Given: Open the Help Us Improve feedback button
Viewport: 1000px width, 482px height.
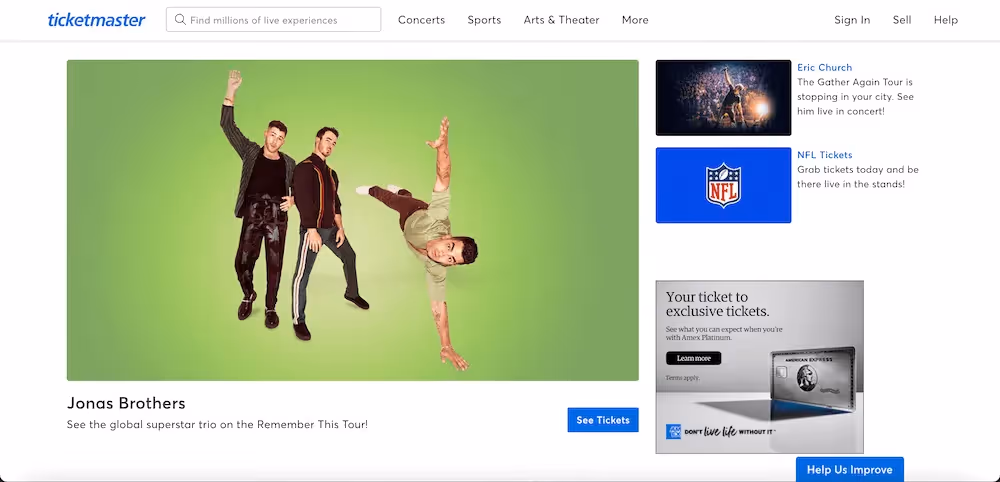Looking at the screenshot, I should 849,470.
